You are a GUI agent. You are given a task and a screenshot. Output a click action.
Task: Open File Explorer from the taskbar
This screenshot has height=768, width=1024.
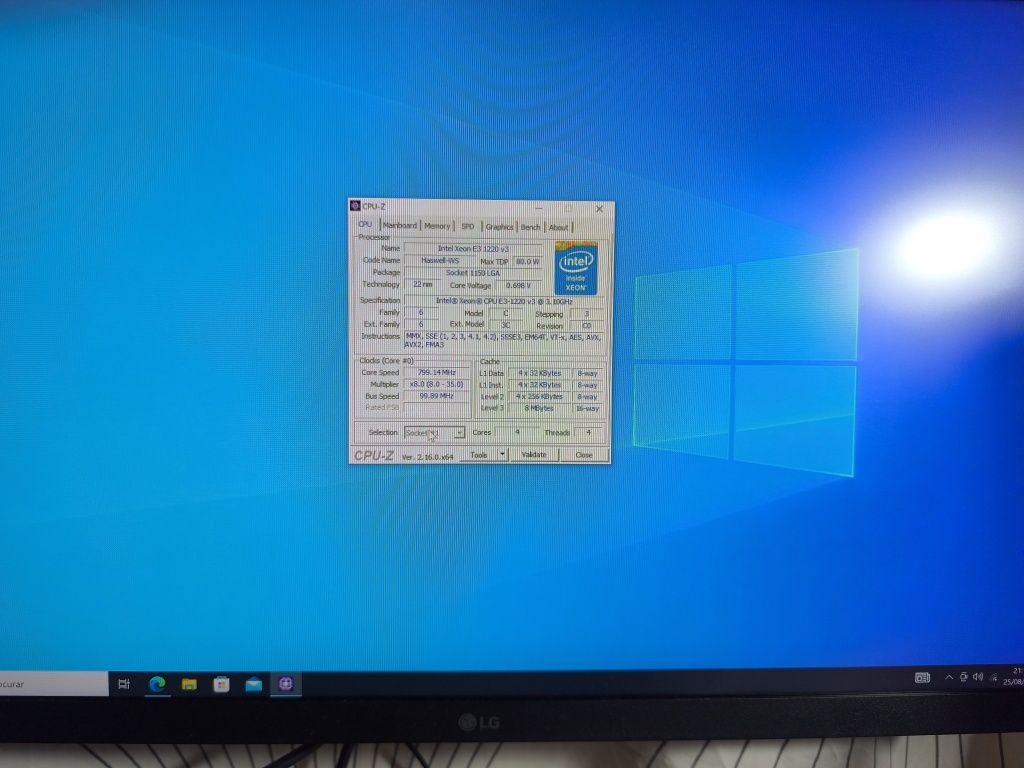[x=189, y=684]
